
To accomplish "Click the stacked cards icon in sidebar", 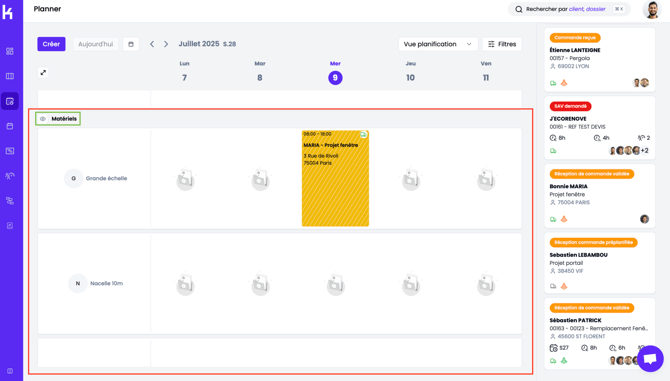I will (x=10, y=201).
